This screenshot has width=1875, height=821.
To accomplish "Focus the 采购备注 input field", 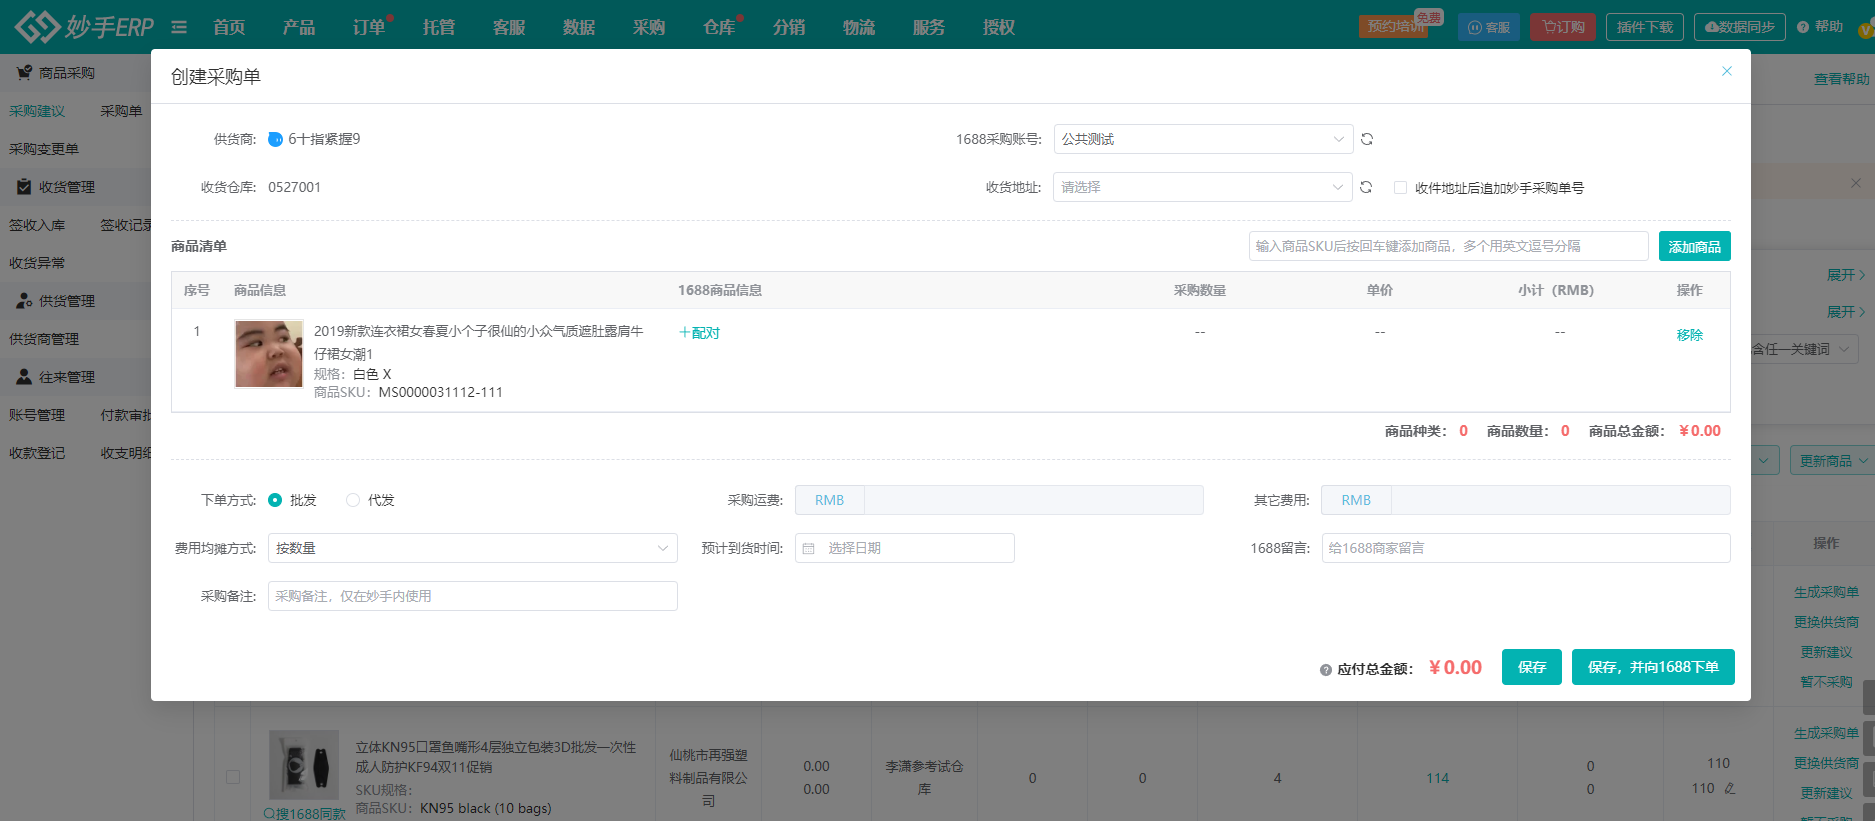I will click(x=472, y=596).
